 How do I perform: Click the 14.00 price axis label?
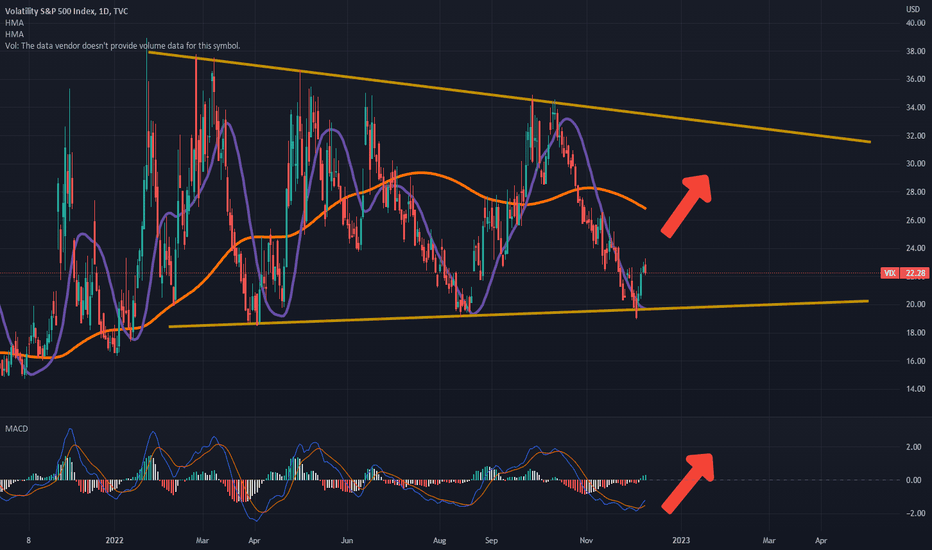click(915, 389)
